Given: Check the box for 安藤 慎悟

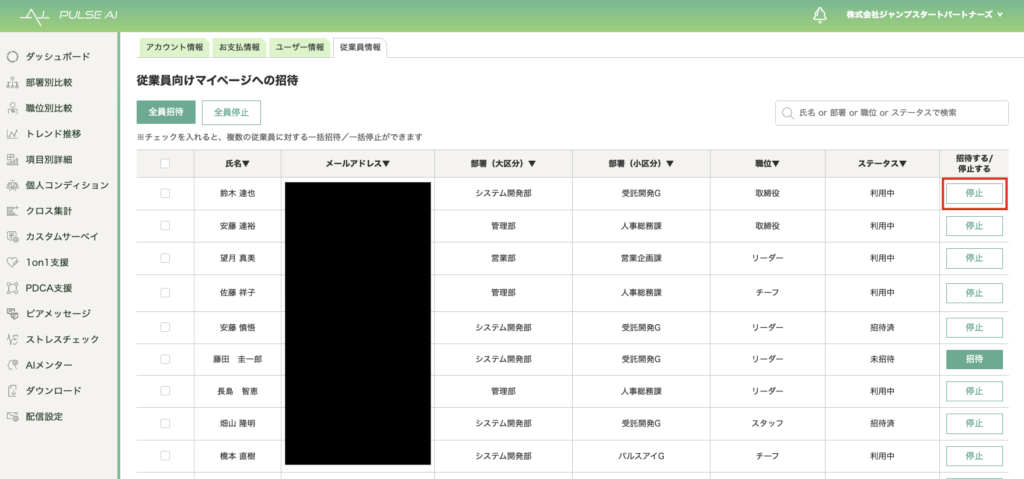Looking at the screenshot, I should coord(165,327).
